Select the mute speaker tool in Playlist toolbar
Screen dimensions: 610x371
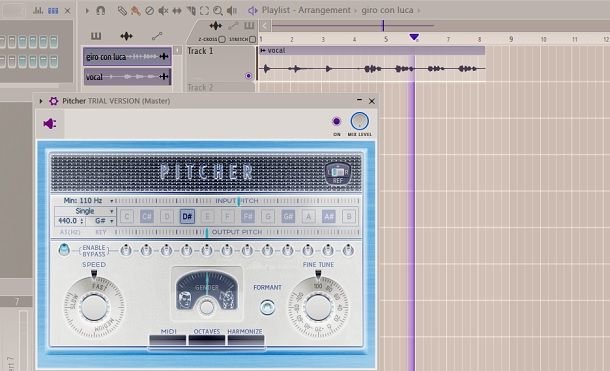pyautogui.click(x=163, y=10)
